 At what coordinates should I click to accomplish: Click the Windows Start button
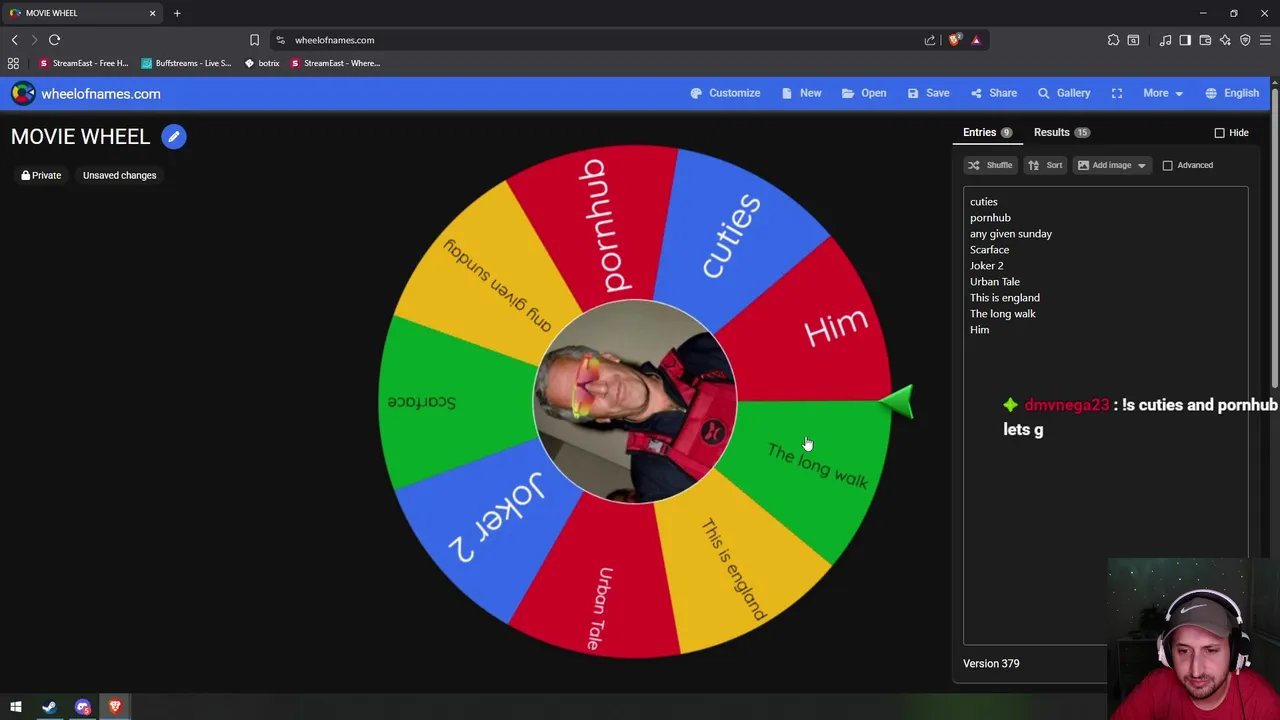16,707
